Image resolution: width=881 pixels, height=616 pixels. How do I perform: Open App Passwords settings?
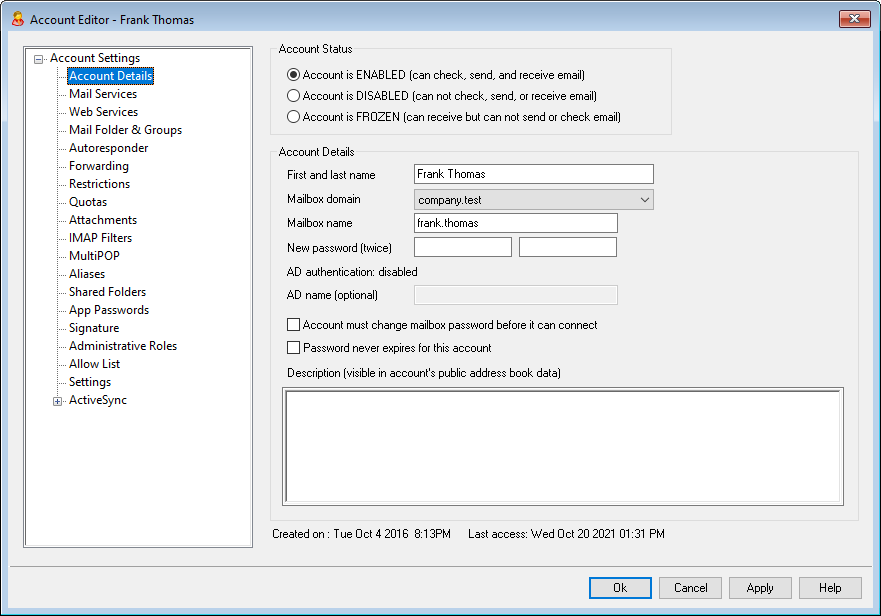coord(108,310)
